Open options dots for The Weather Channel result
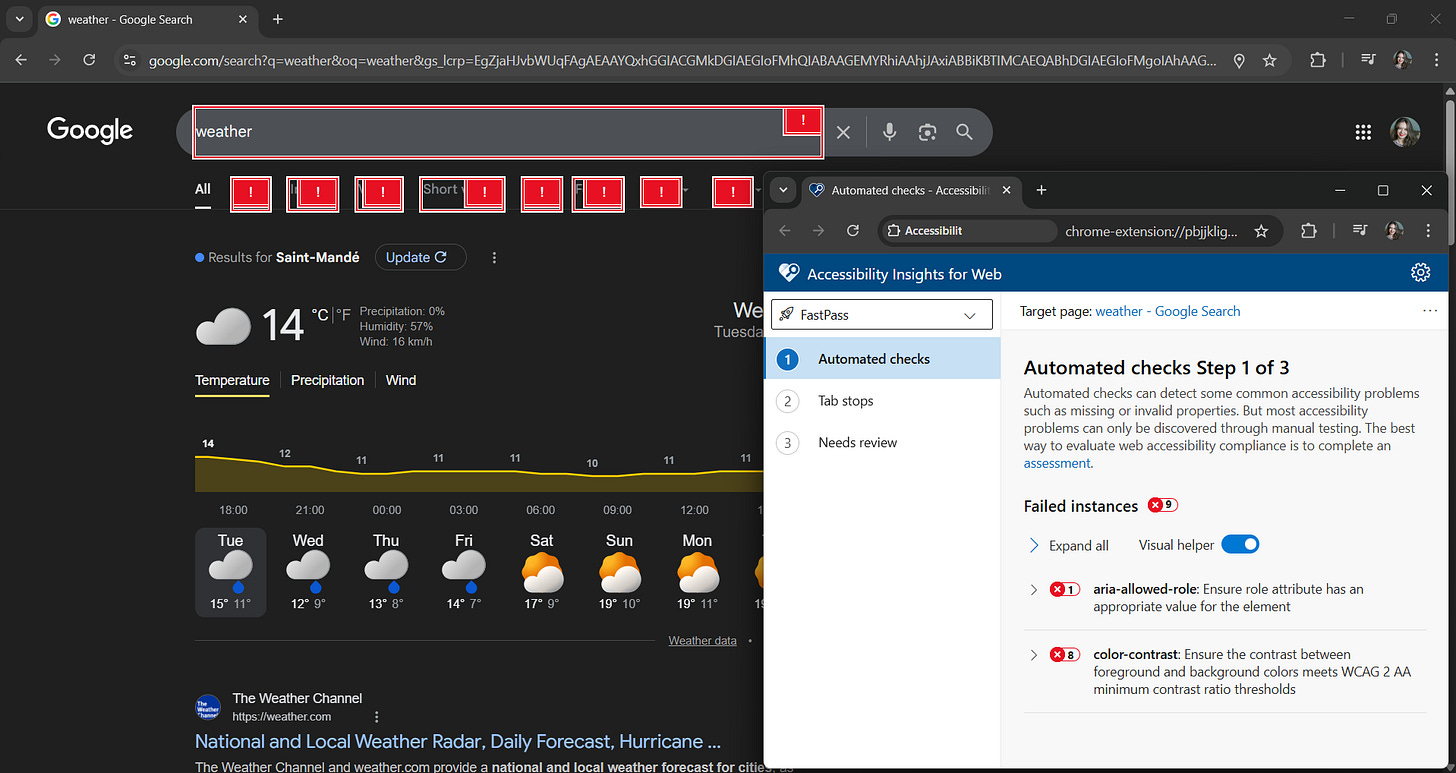The image size is (1456, 773). tap(377, 717)
